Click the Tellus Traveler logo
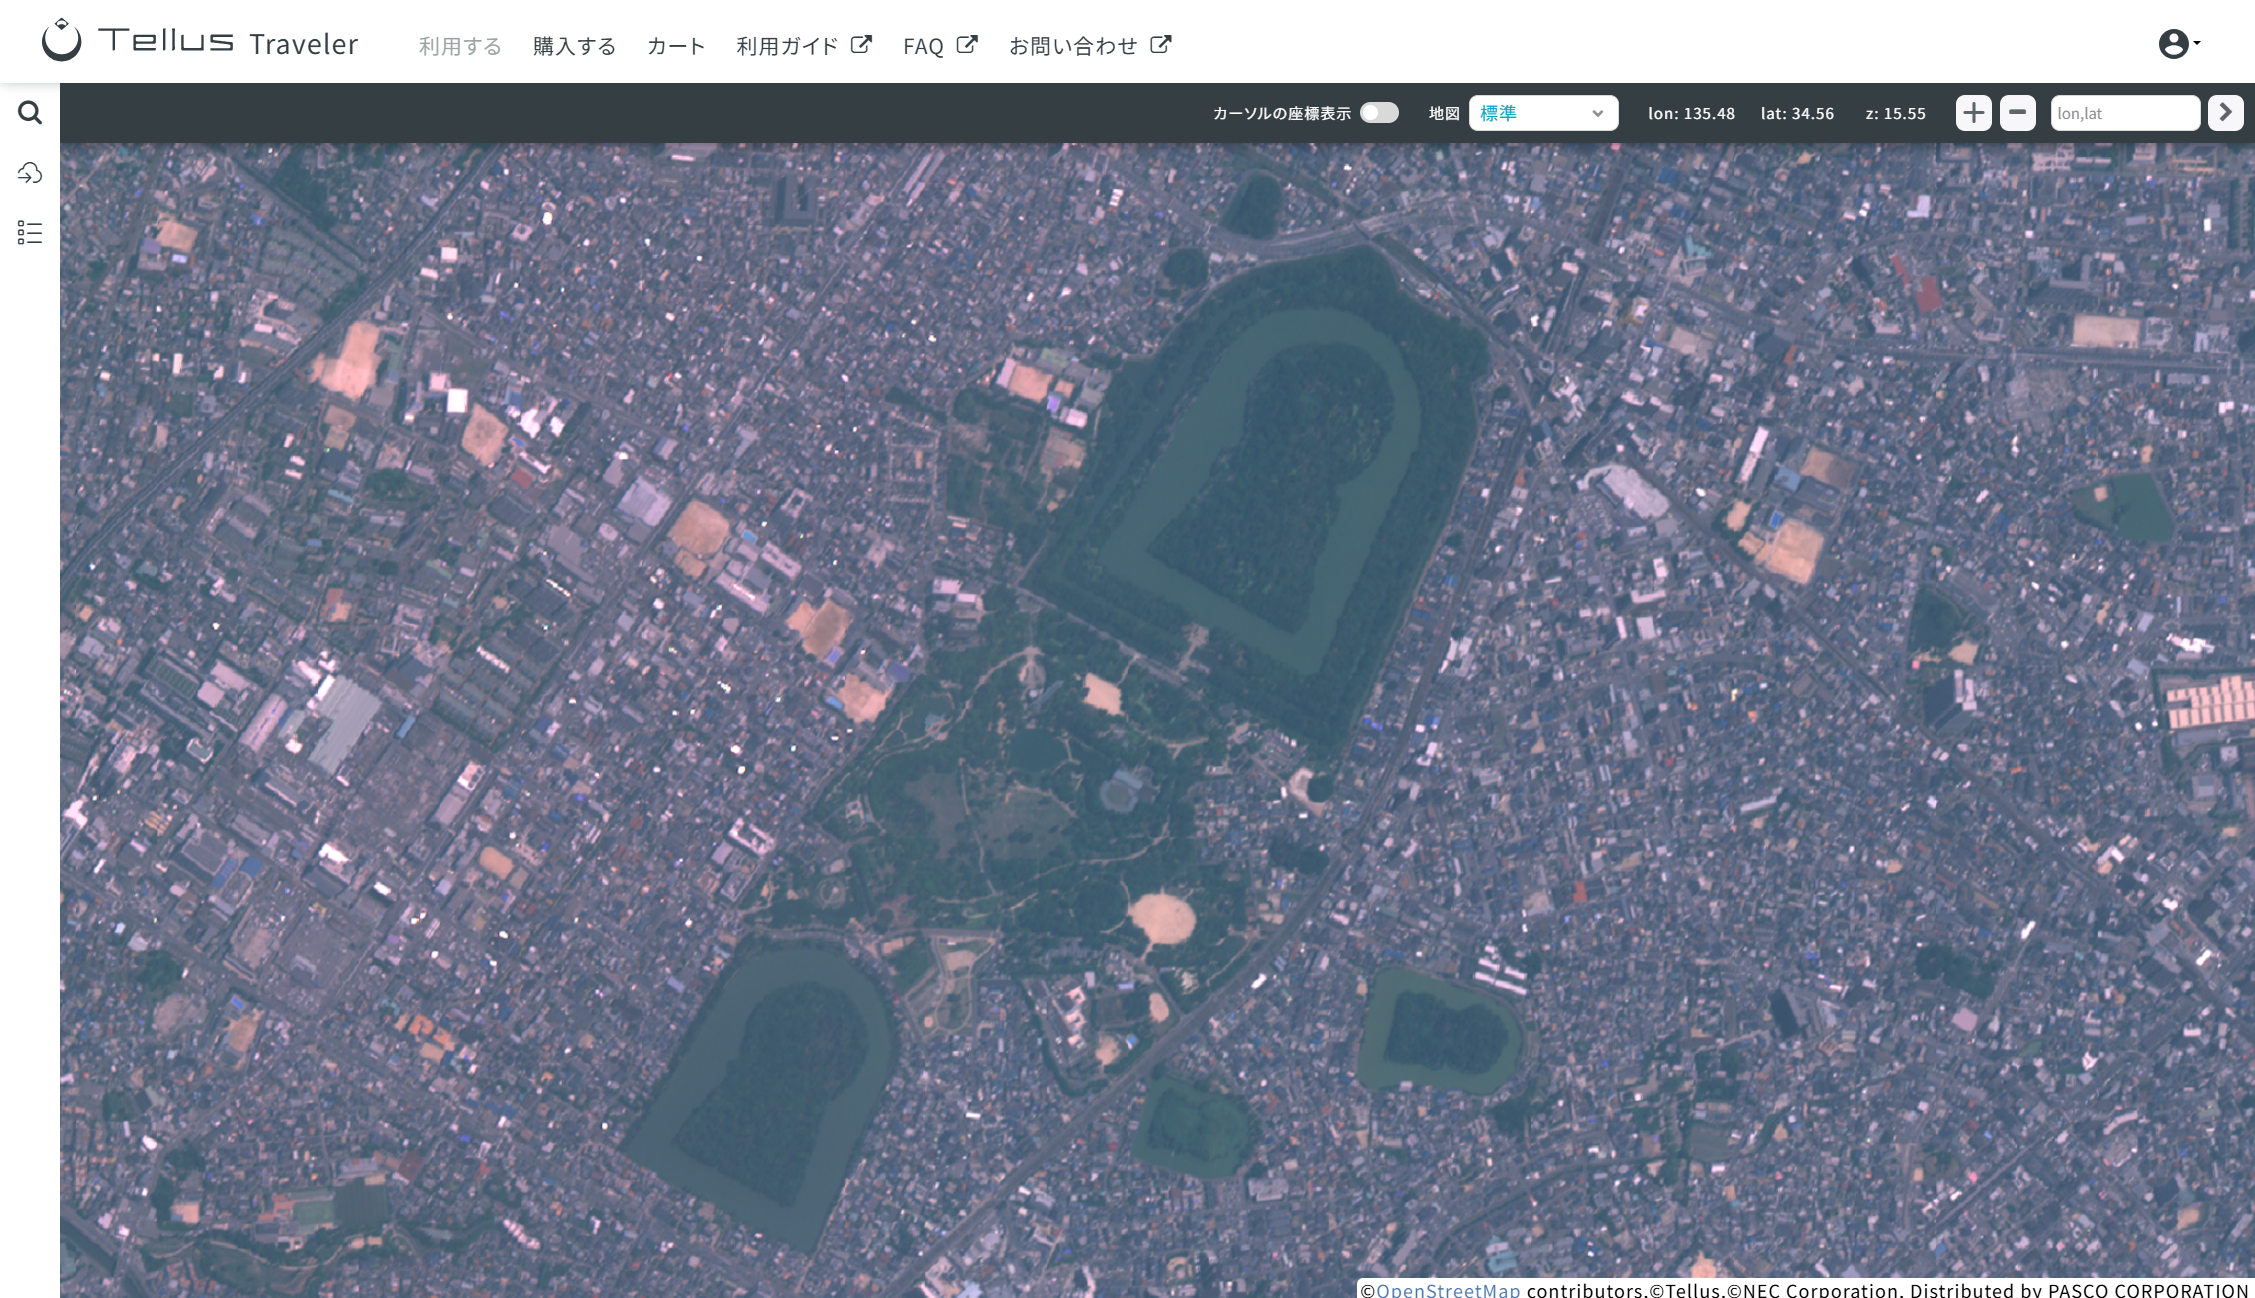Image resolution: width=2255 pixels, height=1298 pixels. tap(200, 42)
